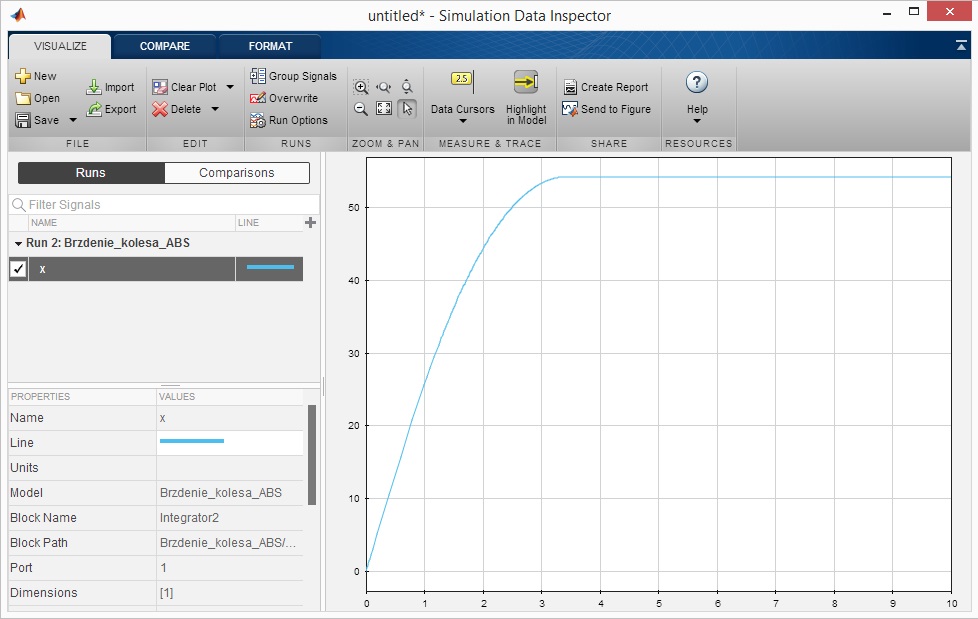
Task: Select the zoom out tool
Action: [361, 109]
